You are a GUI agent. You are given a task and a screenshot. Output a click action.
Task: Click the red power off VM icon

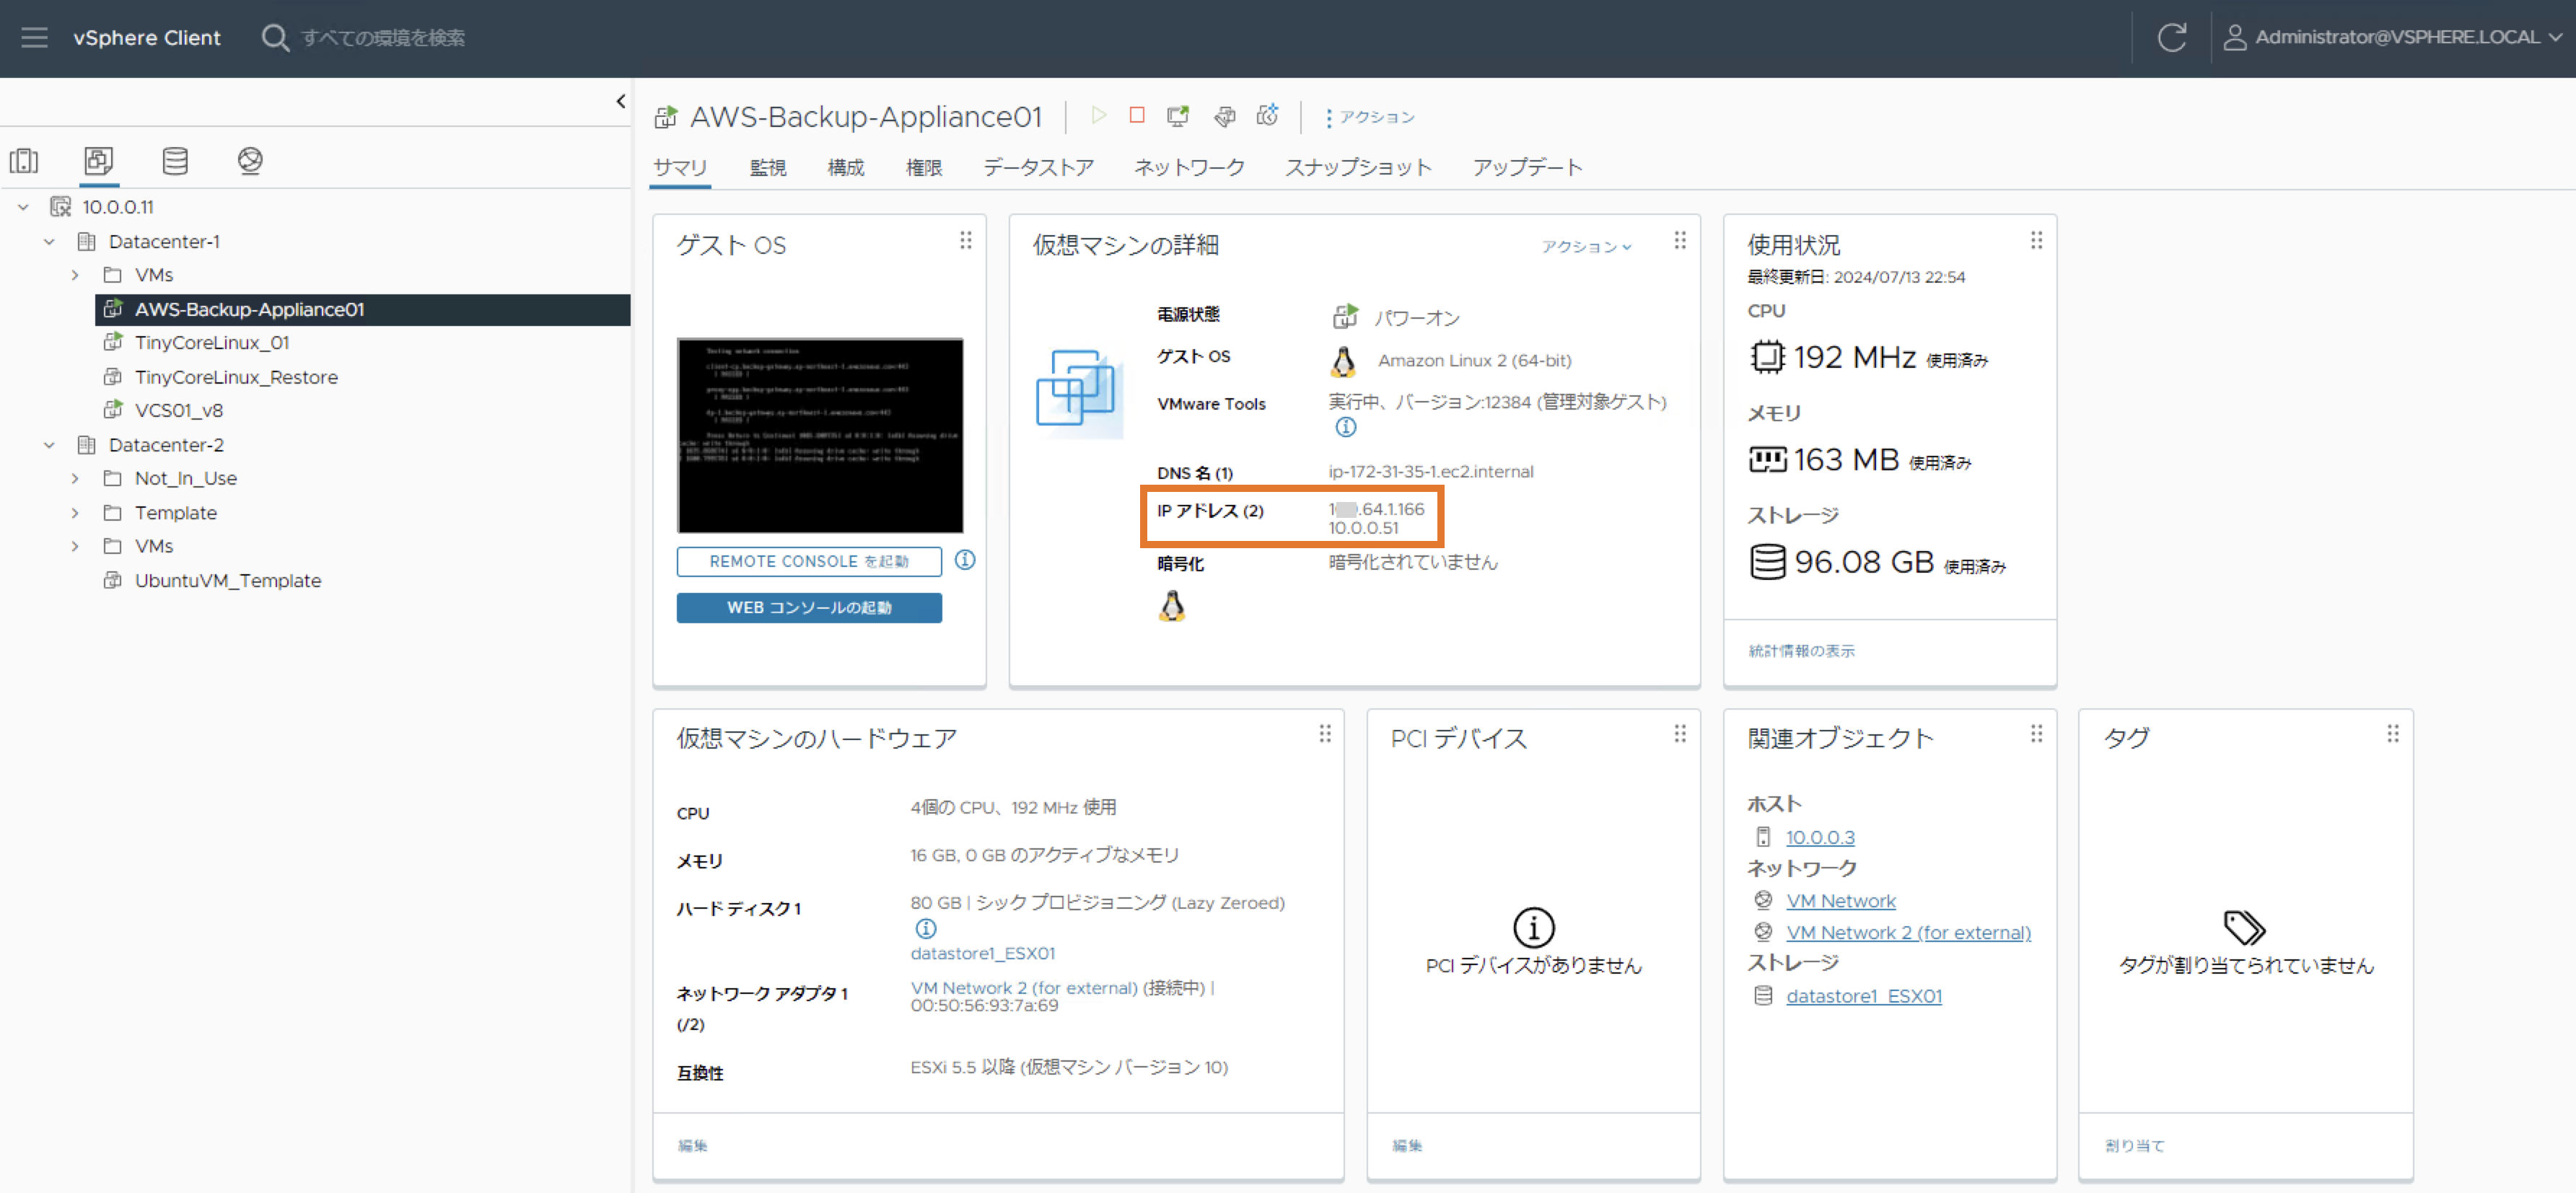click(1137, 116)
